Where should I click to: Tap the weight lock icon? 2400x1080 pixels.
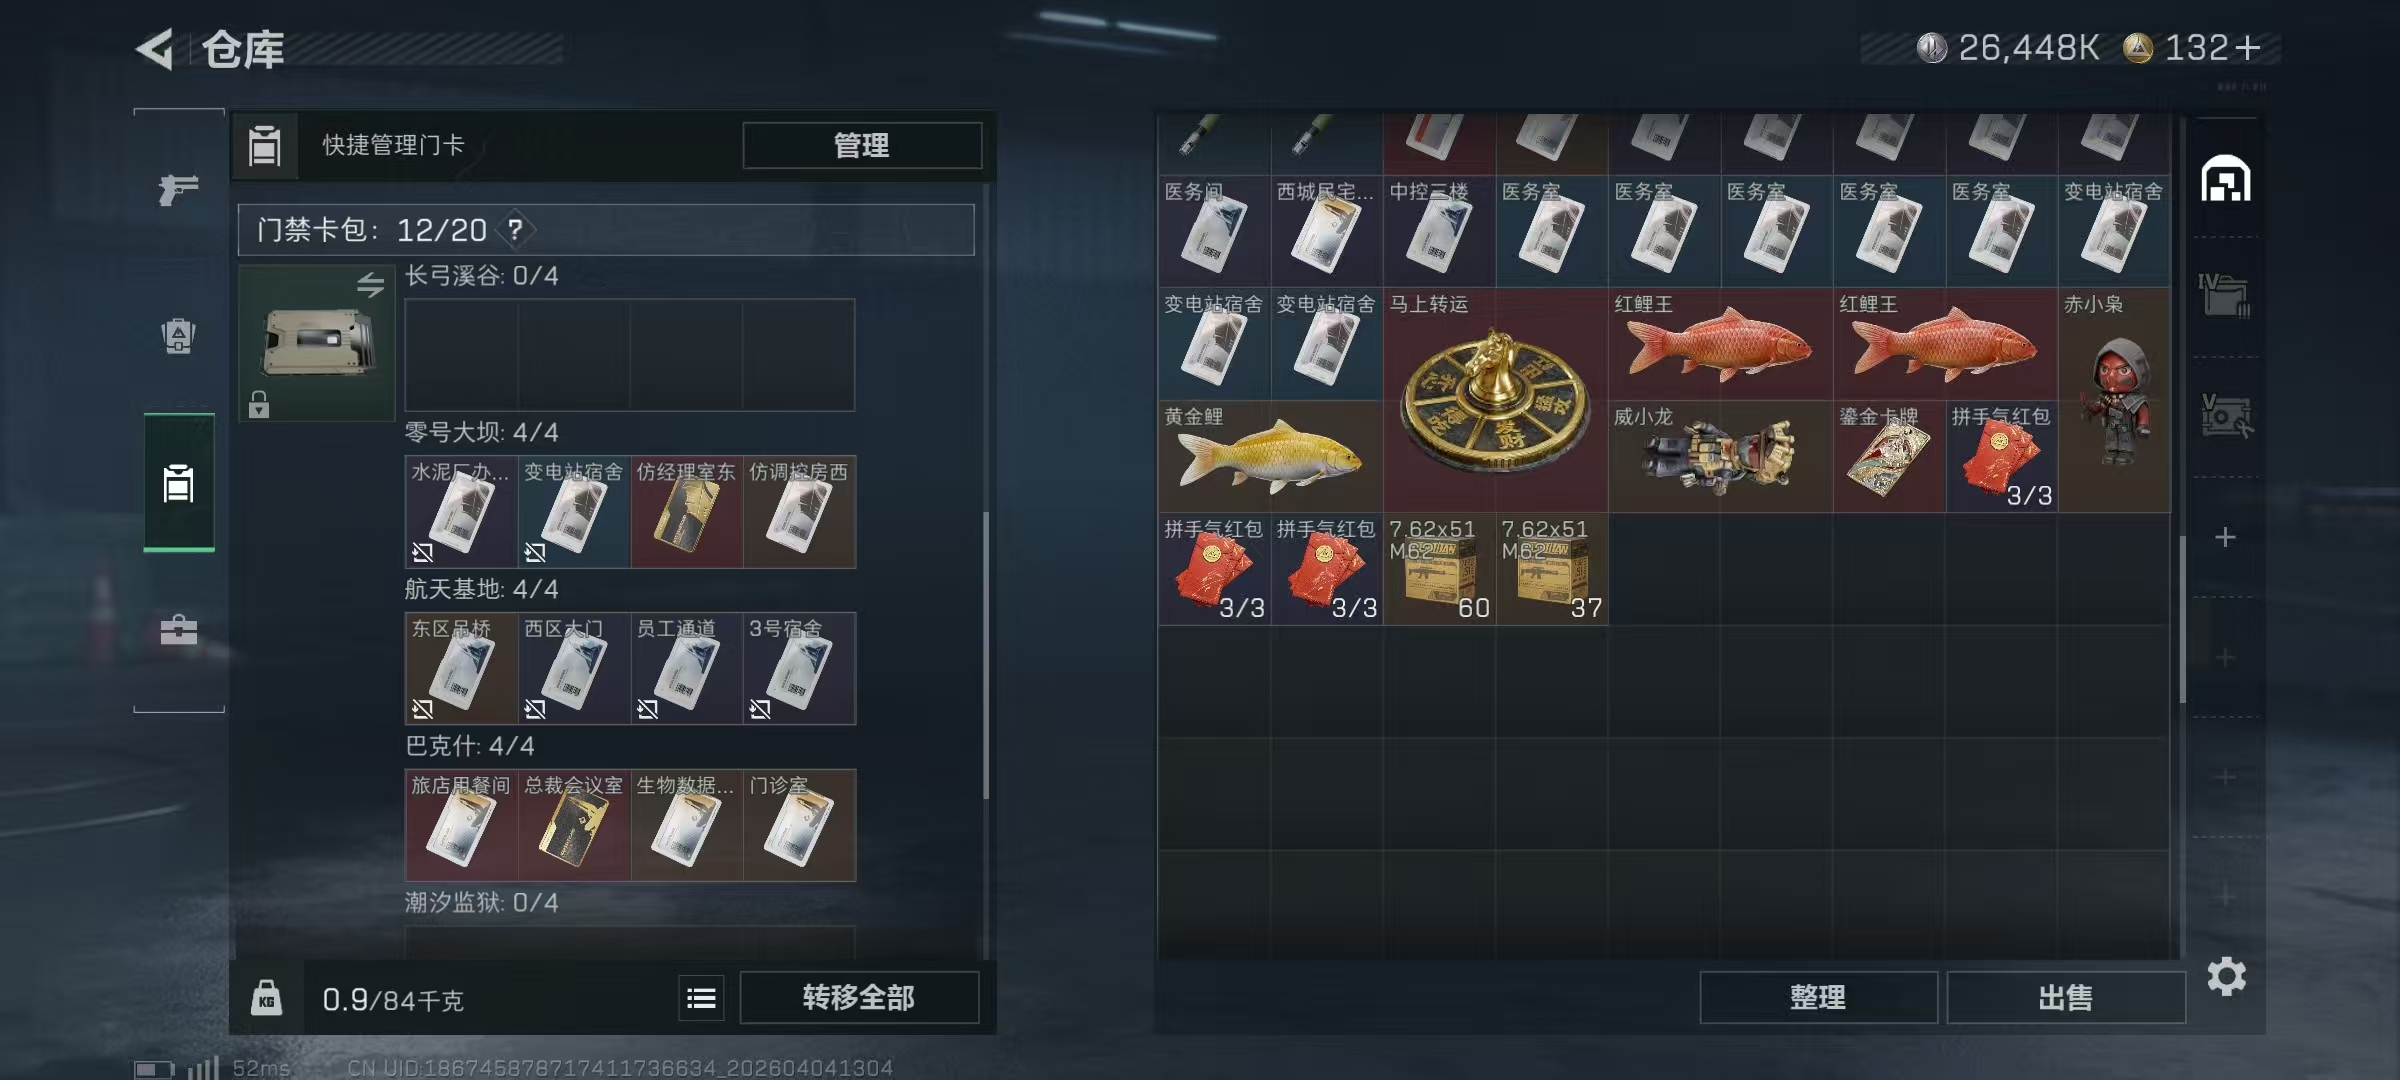266,998
